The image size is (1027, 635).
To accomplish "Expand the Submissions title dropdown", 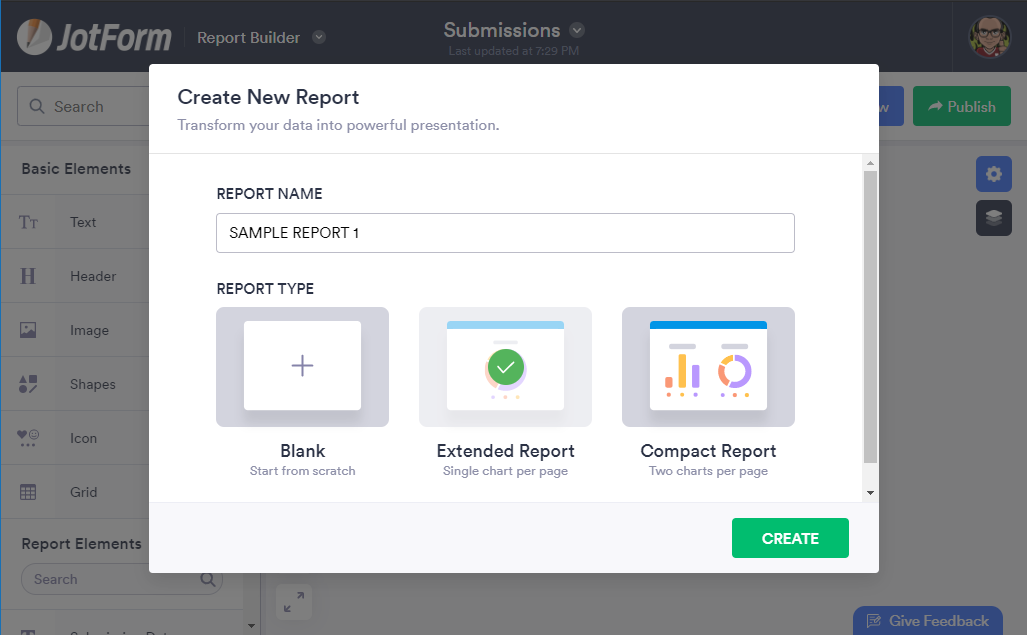I will pyautogui.click(x=577, y=30).
